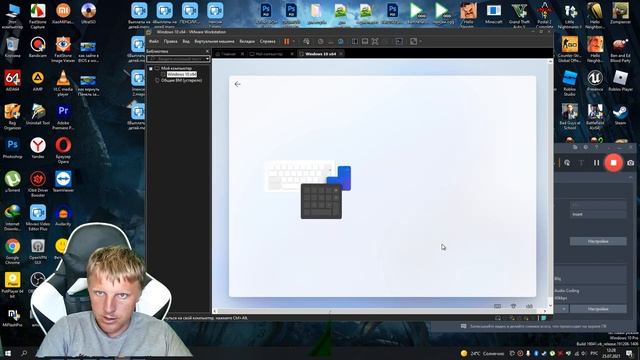Click the recorder camera screenshot icon

pos(631,163)
